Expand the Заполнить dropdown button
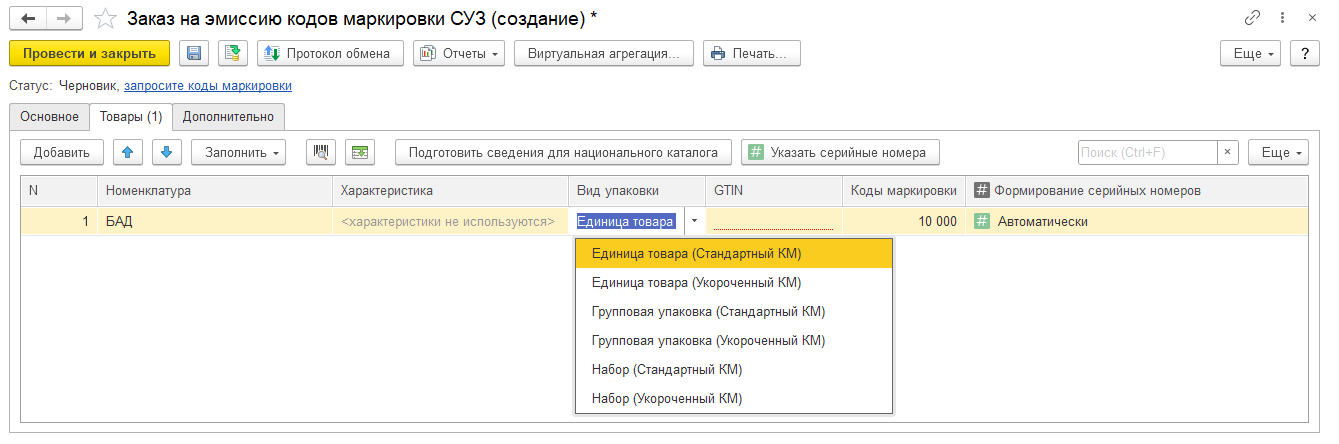The image size is (1339, 444). pos(238,152)
